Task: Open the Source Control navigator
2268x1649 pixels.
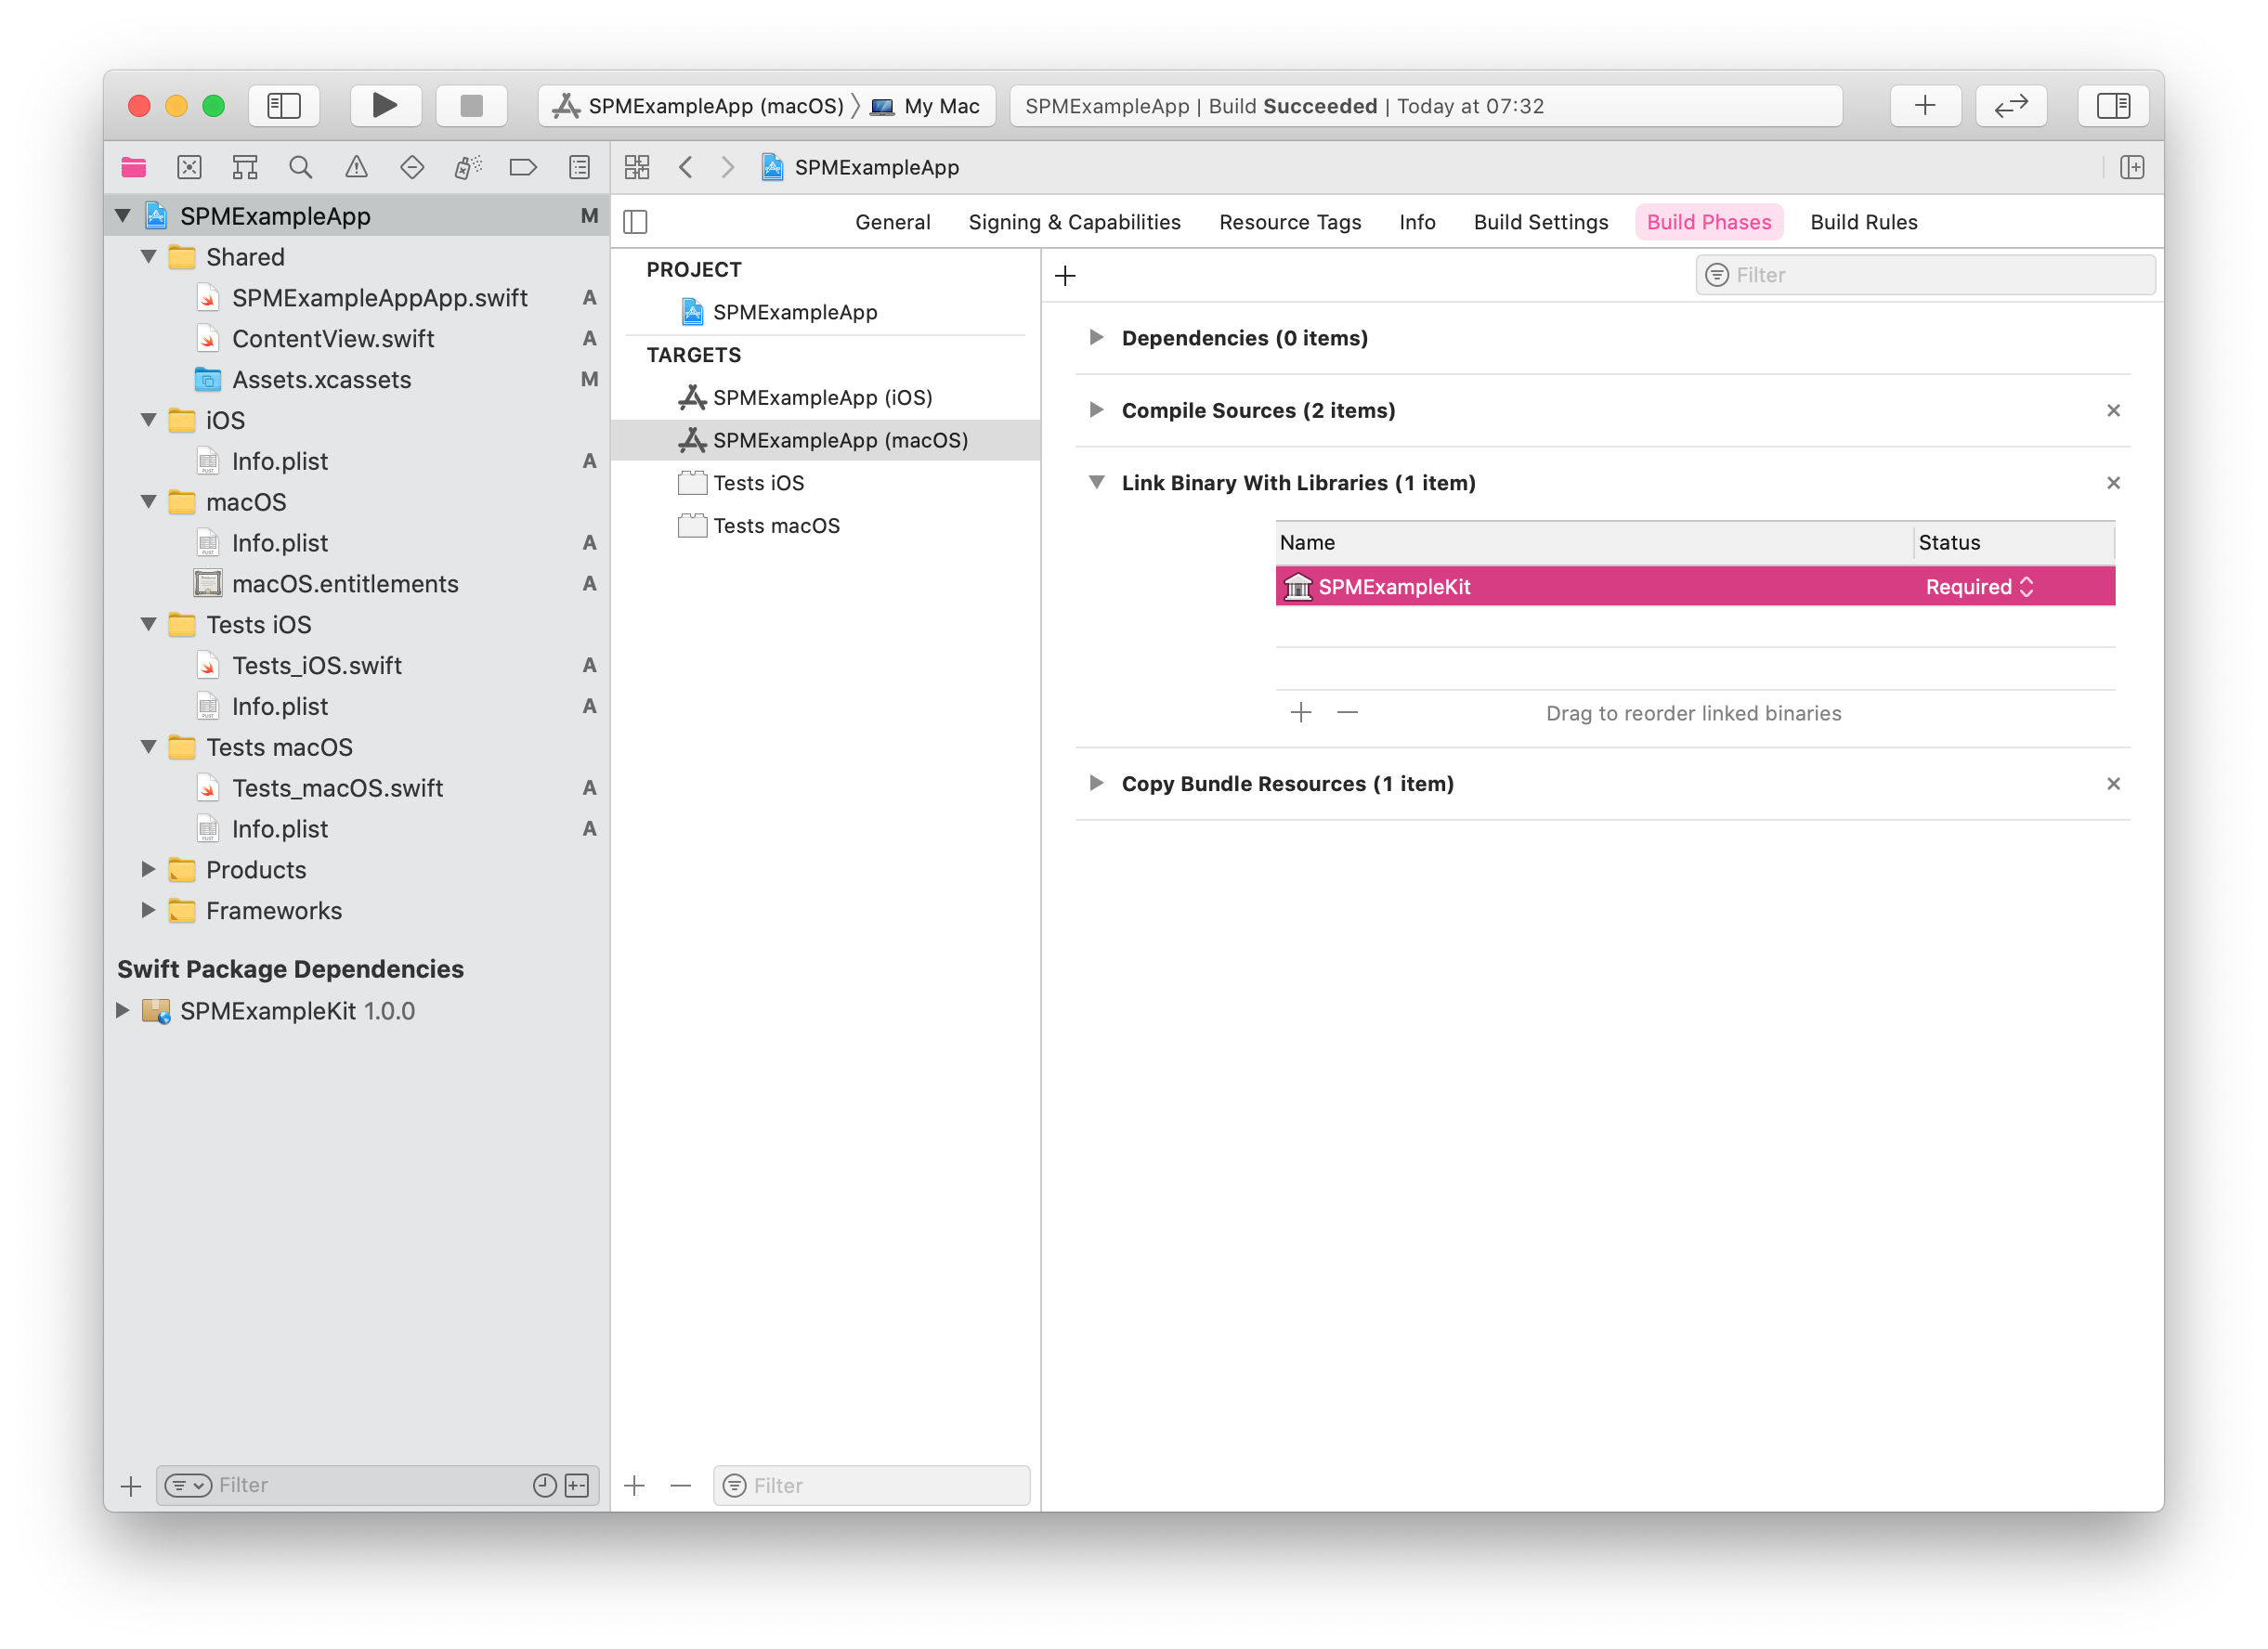Action: (189, 167)
